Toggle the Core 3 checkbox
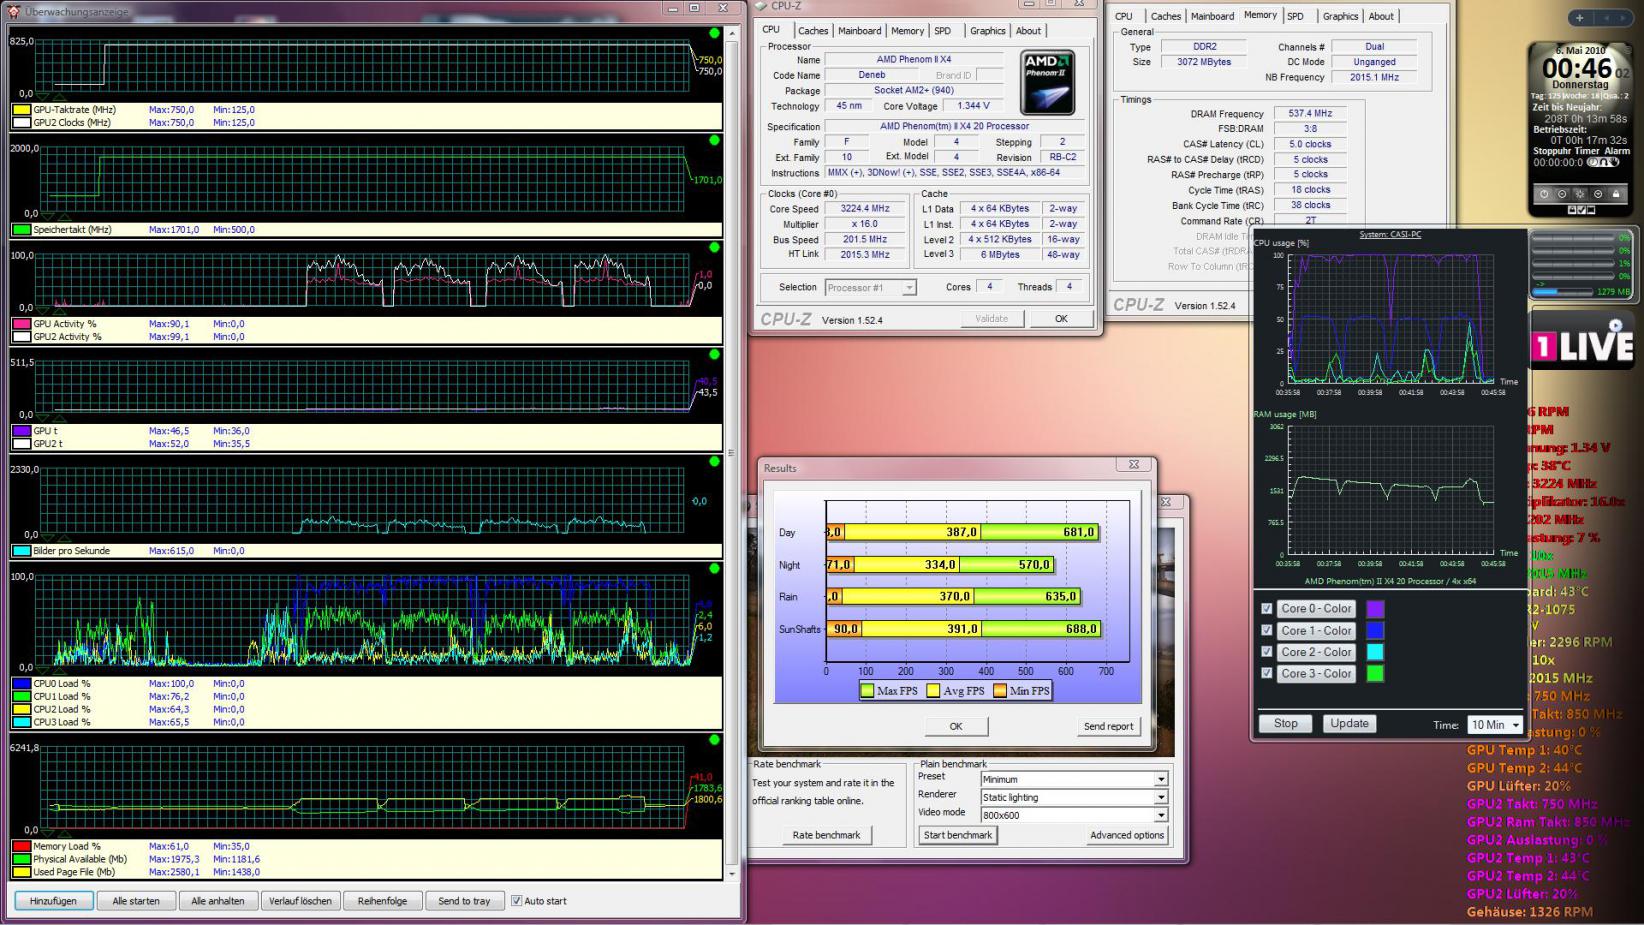Viewport: 1644px width, 925px height. click(1267, 674)
